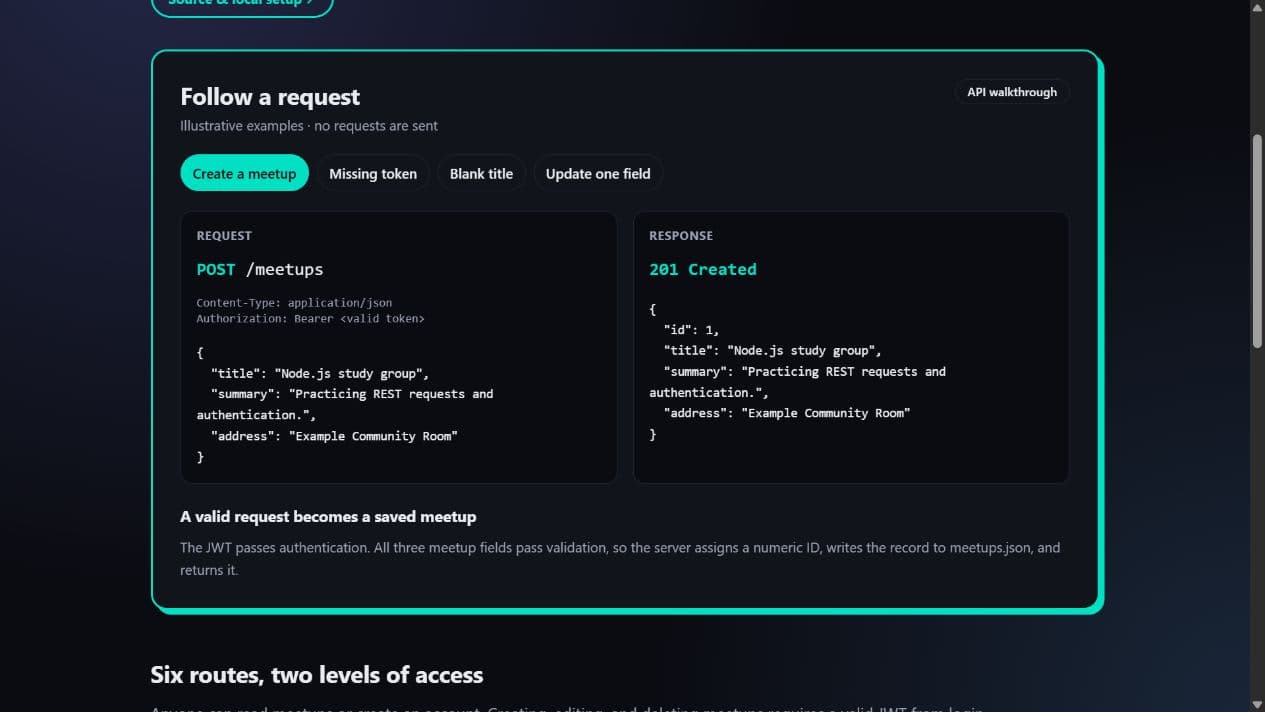This screenshot has height=712, width=1265.
Task: Click the scrollbar down arrow
Action: tap(1257, 704)
